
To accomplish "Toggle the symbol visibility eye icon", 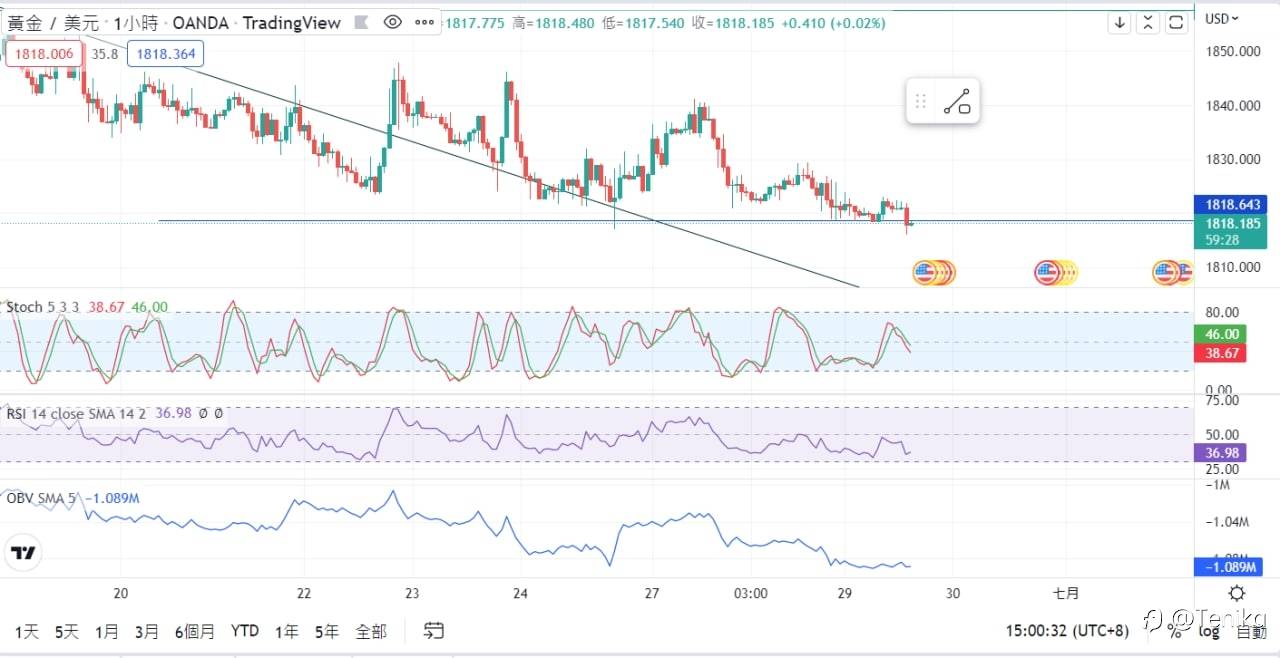I will click(x=393, y=21).
